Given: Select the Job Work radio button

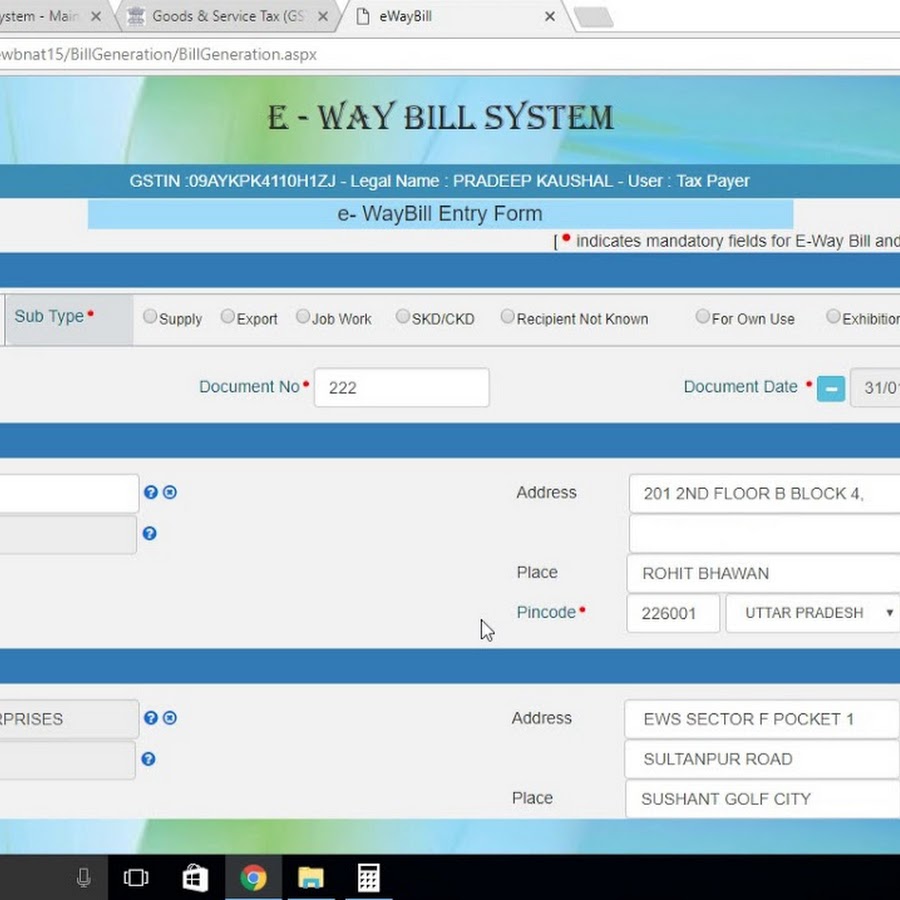Looking at the screenshot, I should tap(303, 317).
